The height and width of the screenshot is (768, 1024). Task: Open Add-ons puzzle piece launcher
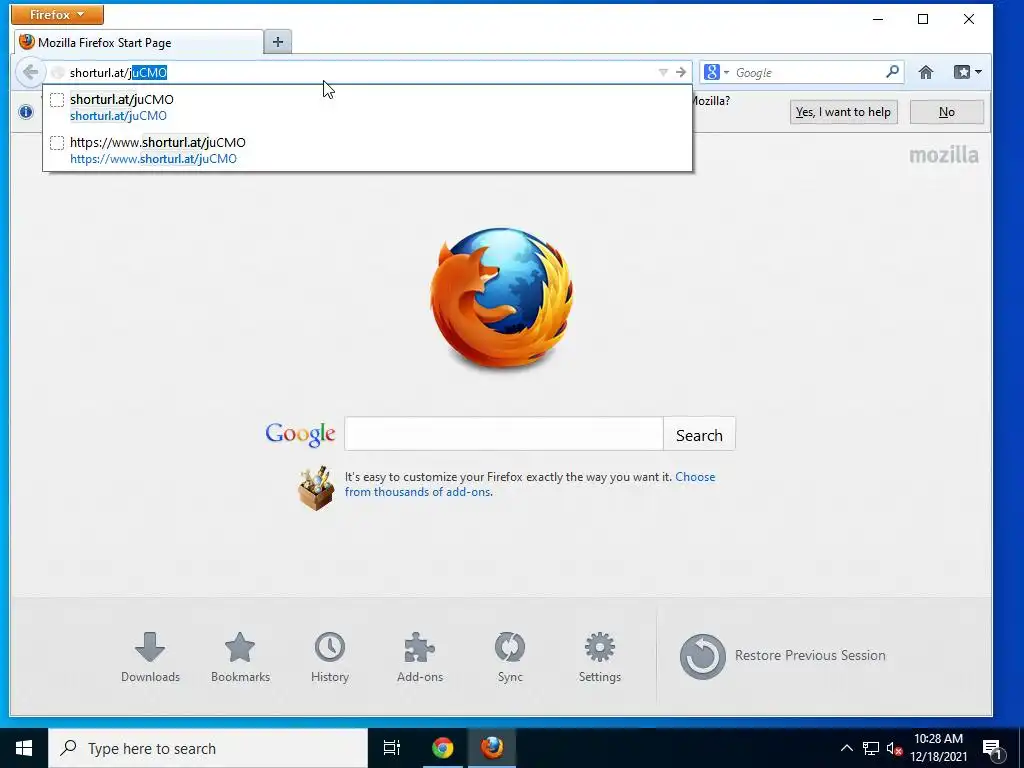(420, 657)
